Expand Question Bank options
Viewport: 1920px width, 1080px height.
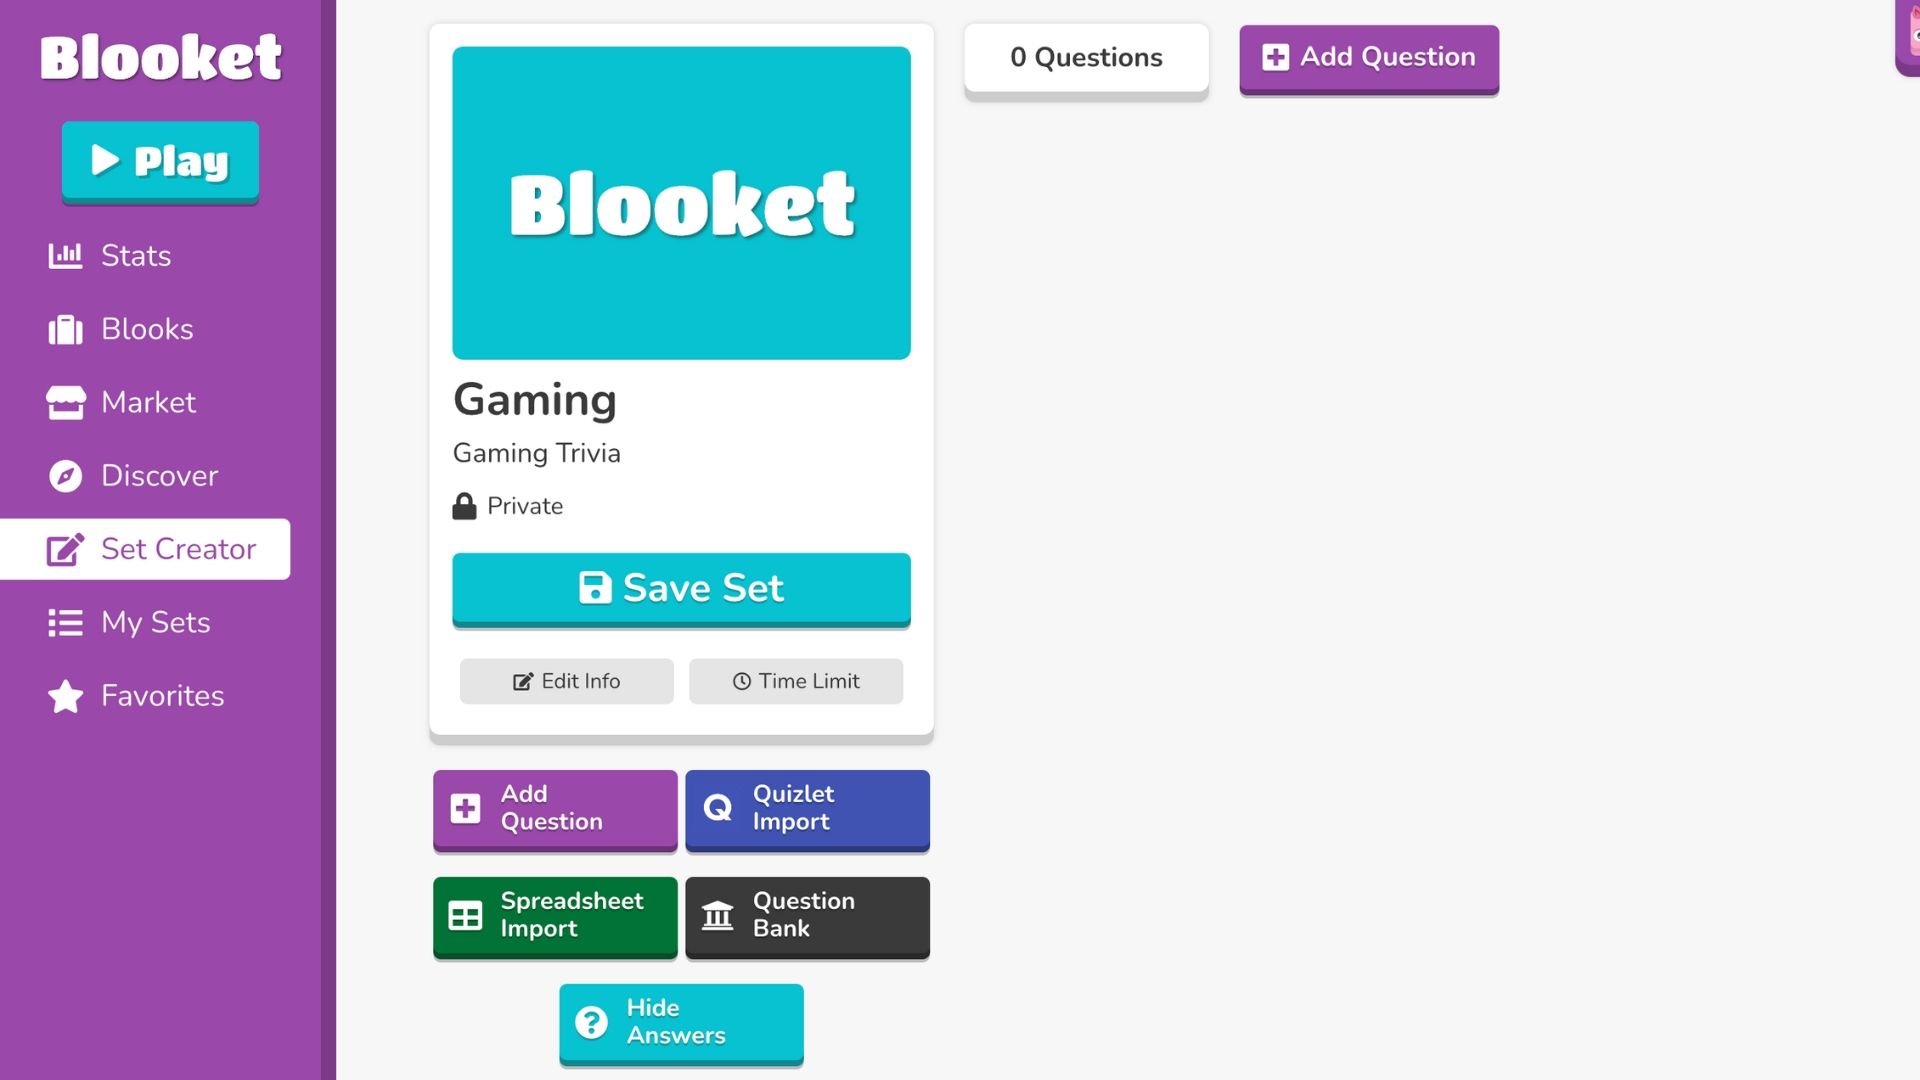(x=807, y=914)
